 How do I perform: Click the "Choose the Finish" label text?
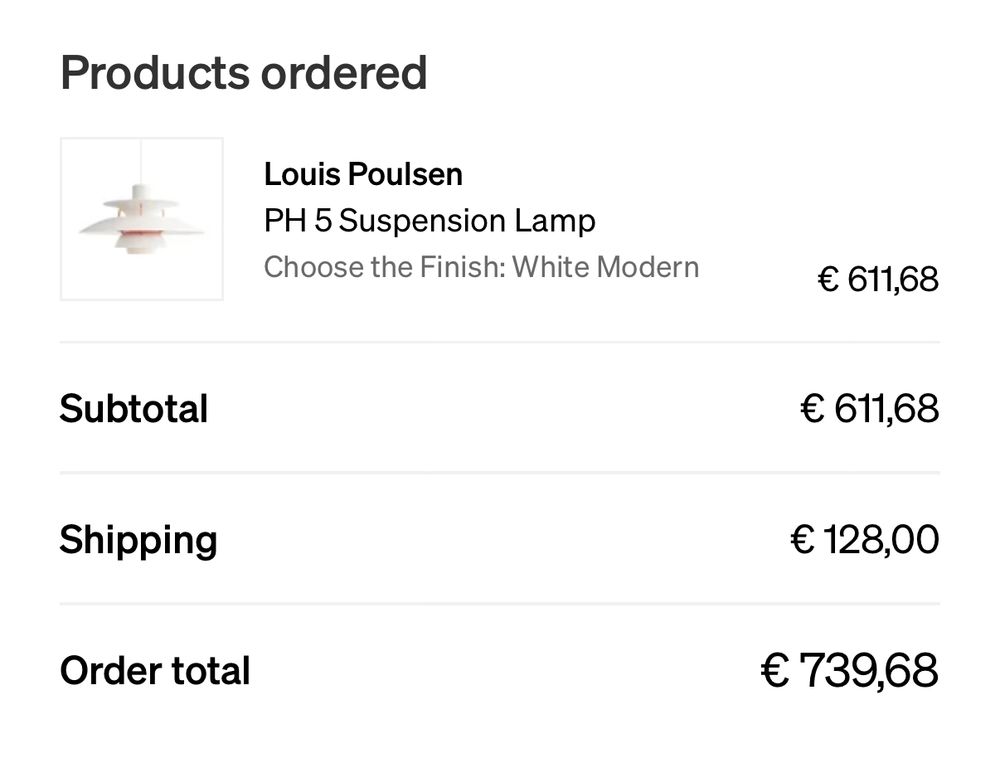pos(385,267)
